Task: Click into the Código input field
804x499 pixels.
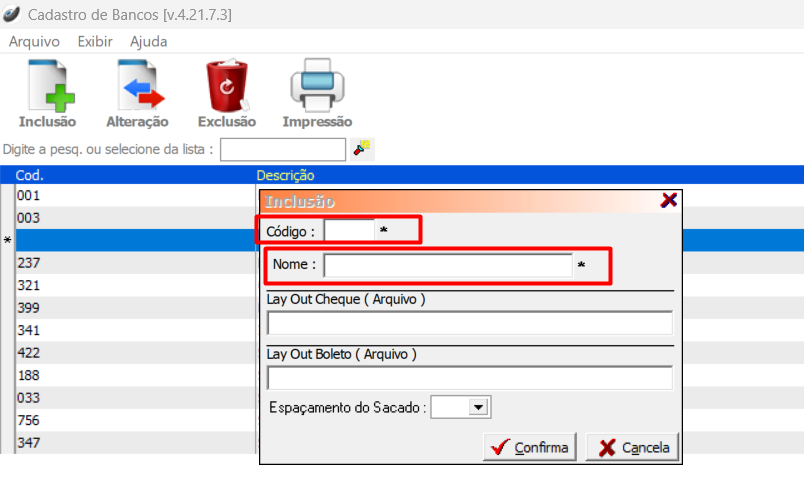Action: click(348, 231)
